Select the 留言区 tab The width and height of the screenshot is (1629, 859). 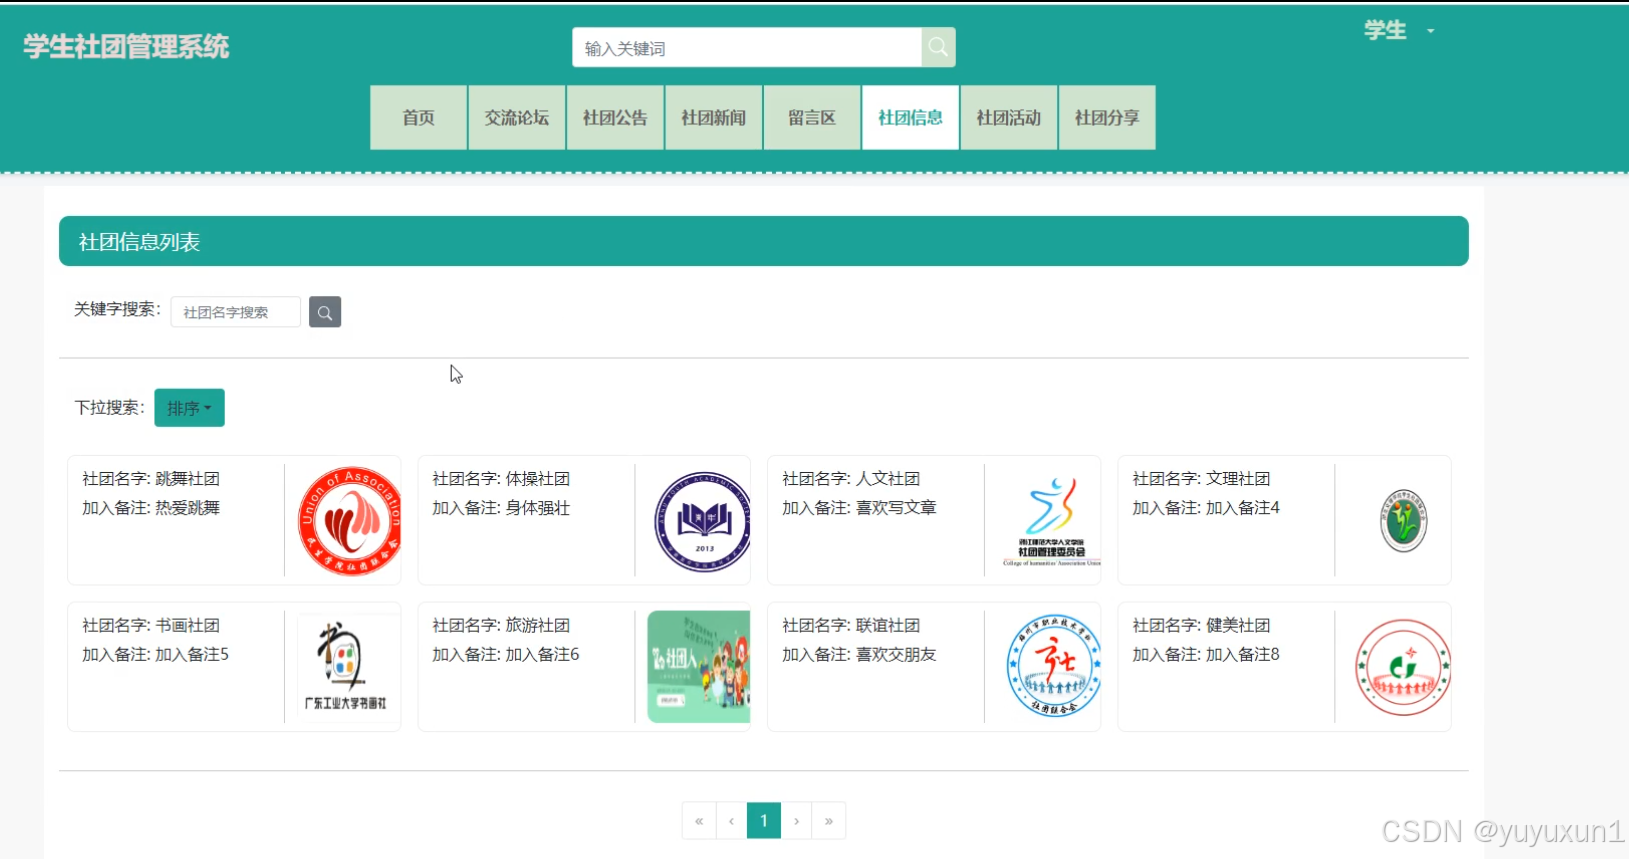[812, 118]
